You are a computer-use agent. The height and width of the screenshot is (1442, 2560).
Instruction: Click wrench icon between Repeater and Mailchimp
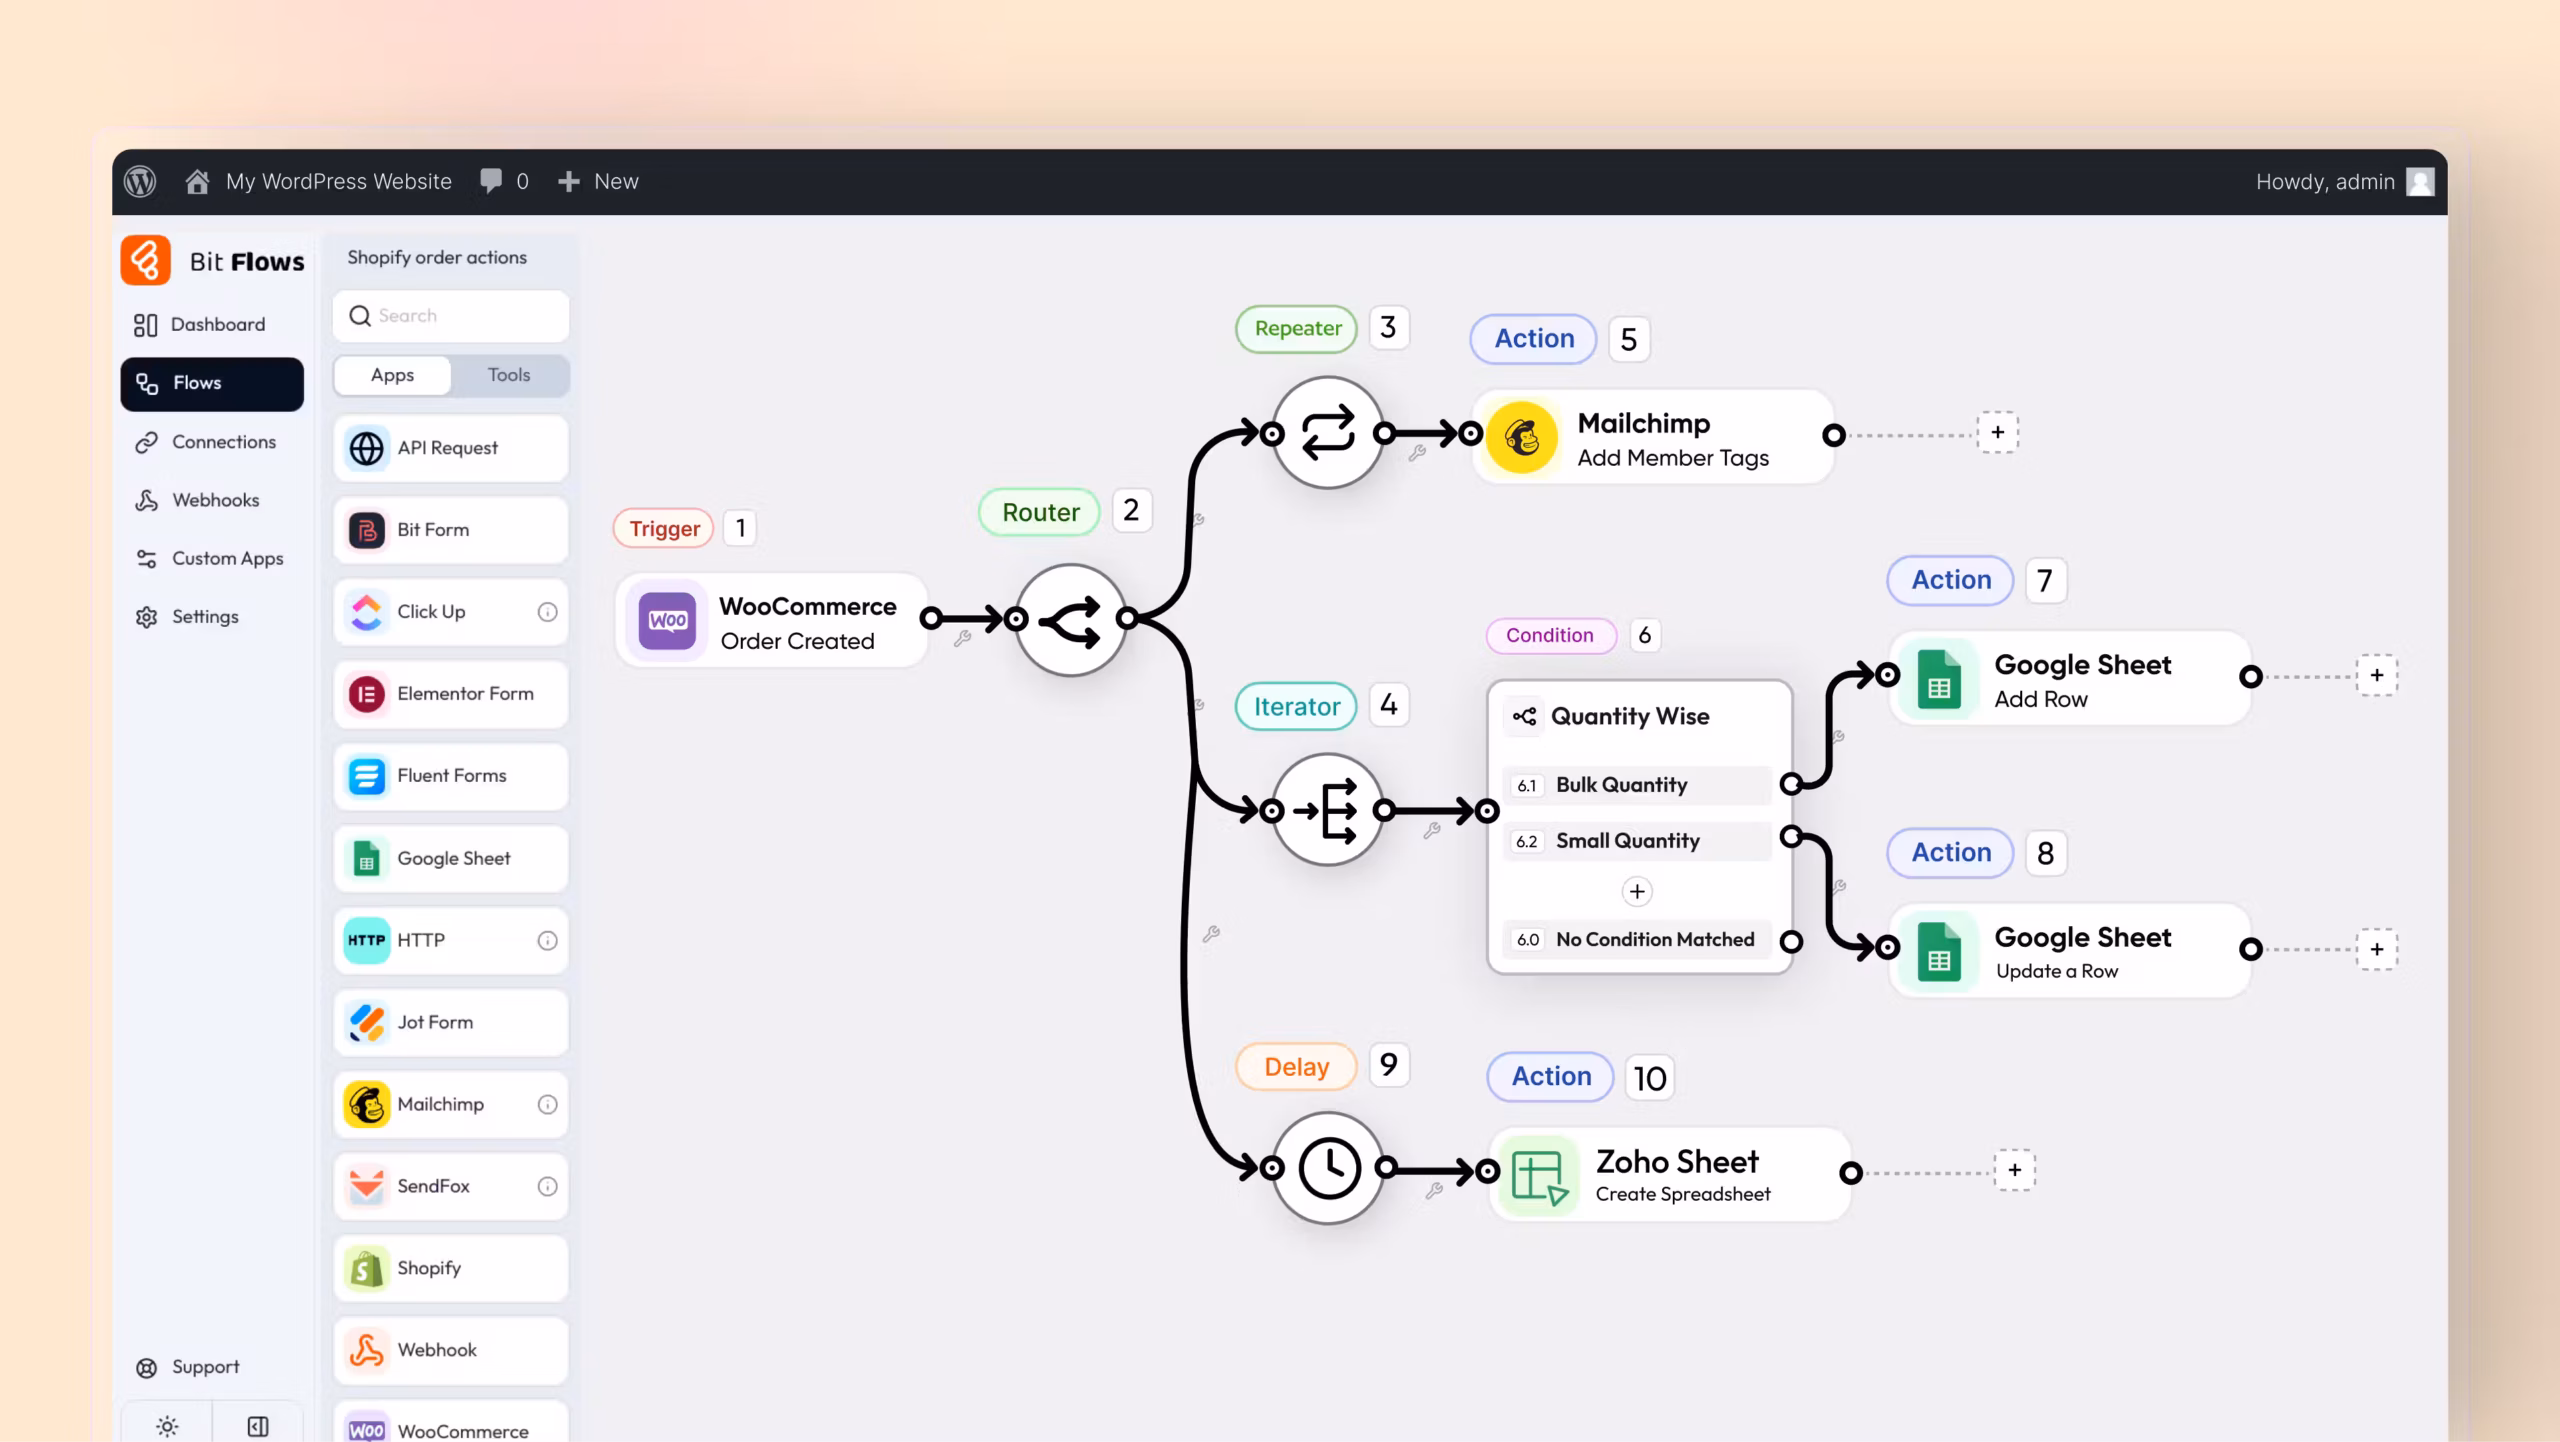pyautogui.click(x=1417, y=453)
